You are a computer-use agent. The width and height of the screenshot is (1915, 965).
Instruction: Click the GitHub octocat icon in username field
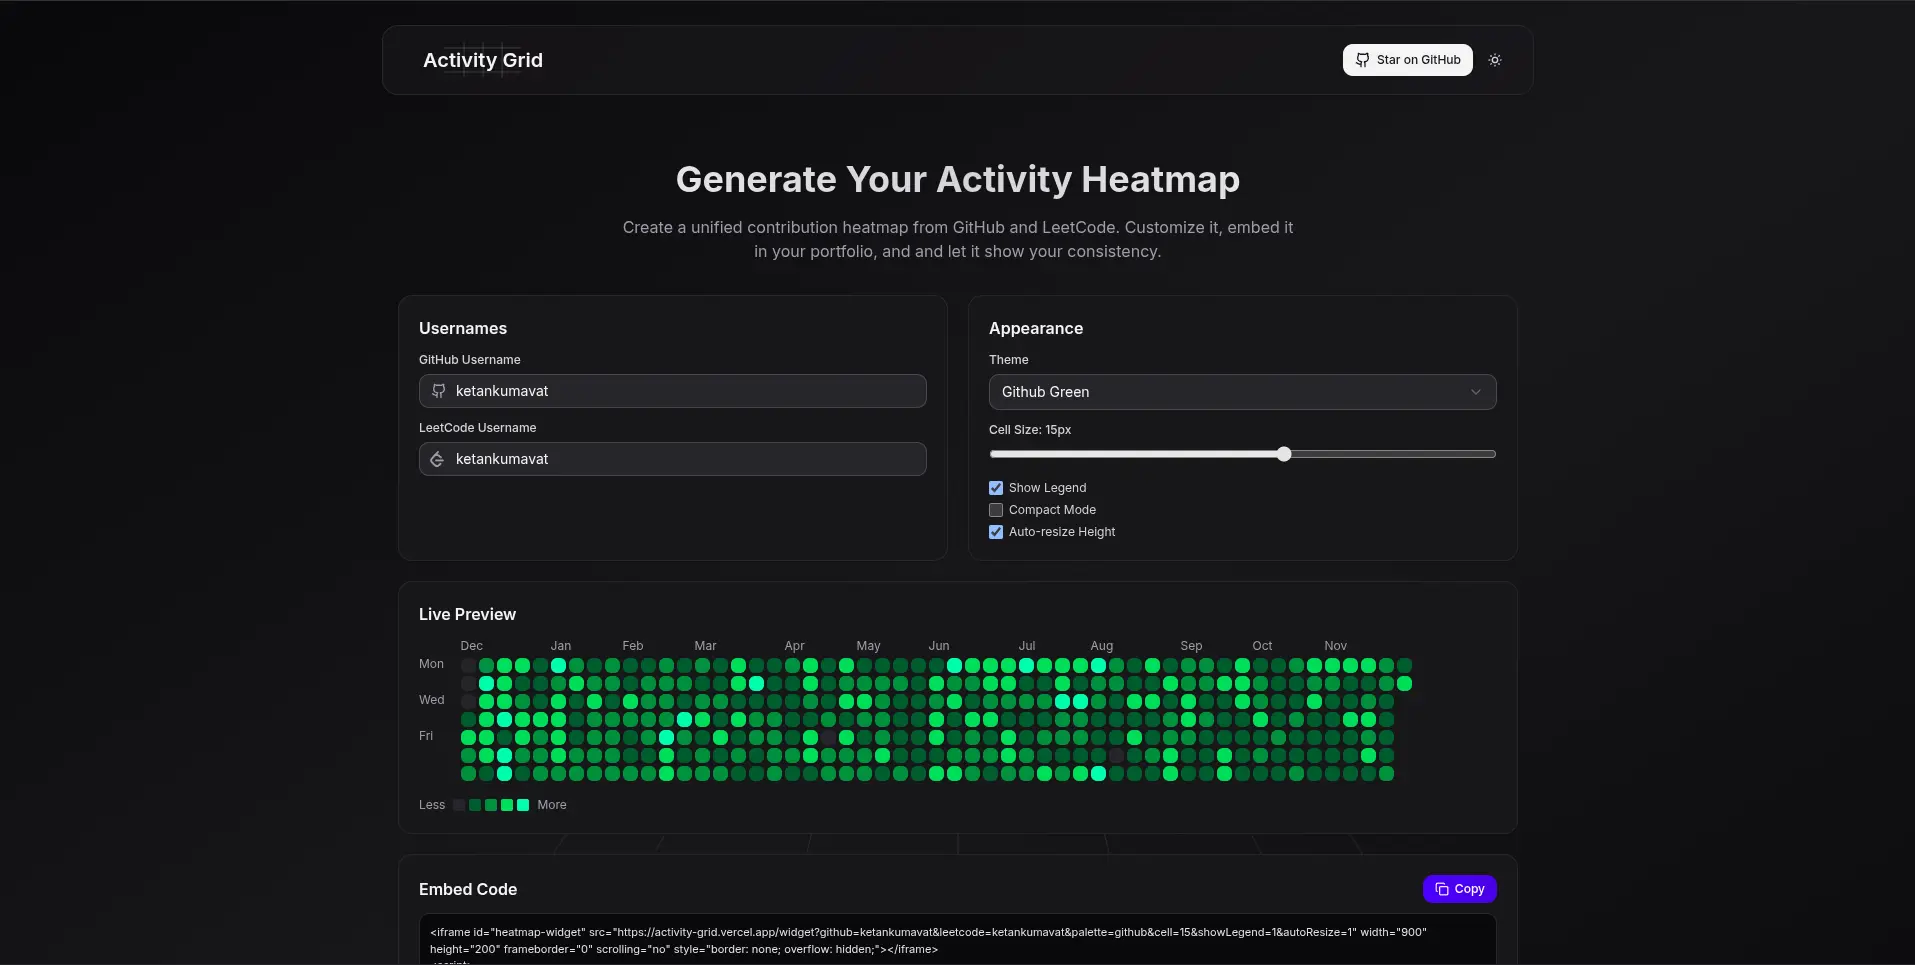click(438, 391)
